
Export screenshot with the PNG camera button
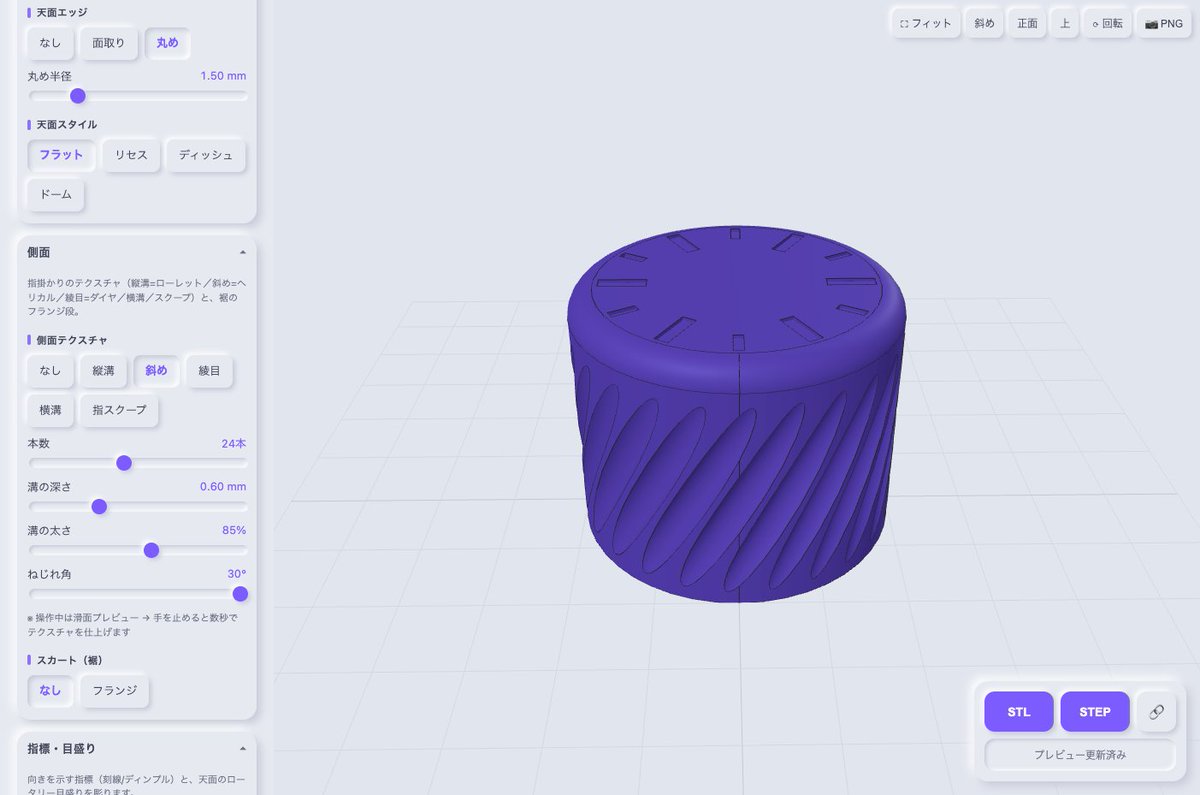pos(1163,23)
